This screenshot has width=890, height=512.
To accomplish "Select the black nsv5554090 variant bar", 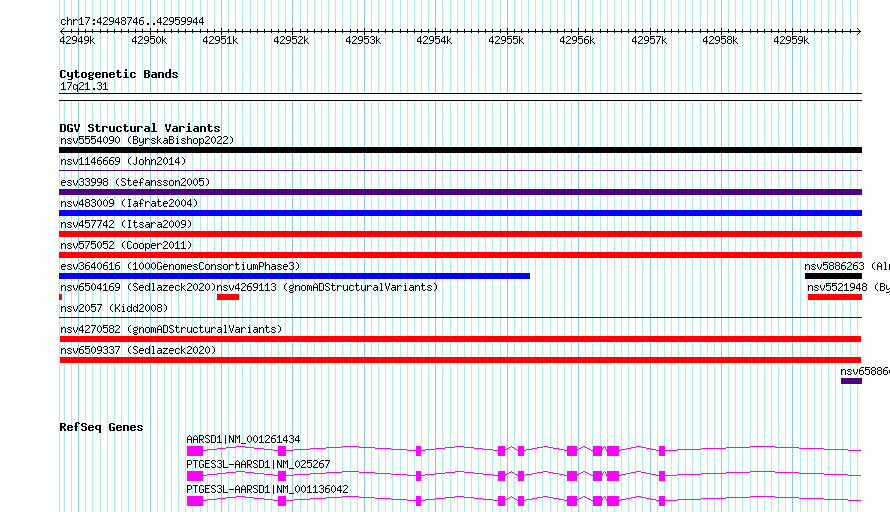I will pos(460,150).
